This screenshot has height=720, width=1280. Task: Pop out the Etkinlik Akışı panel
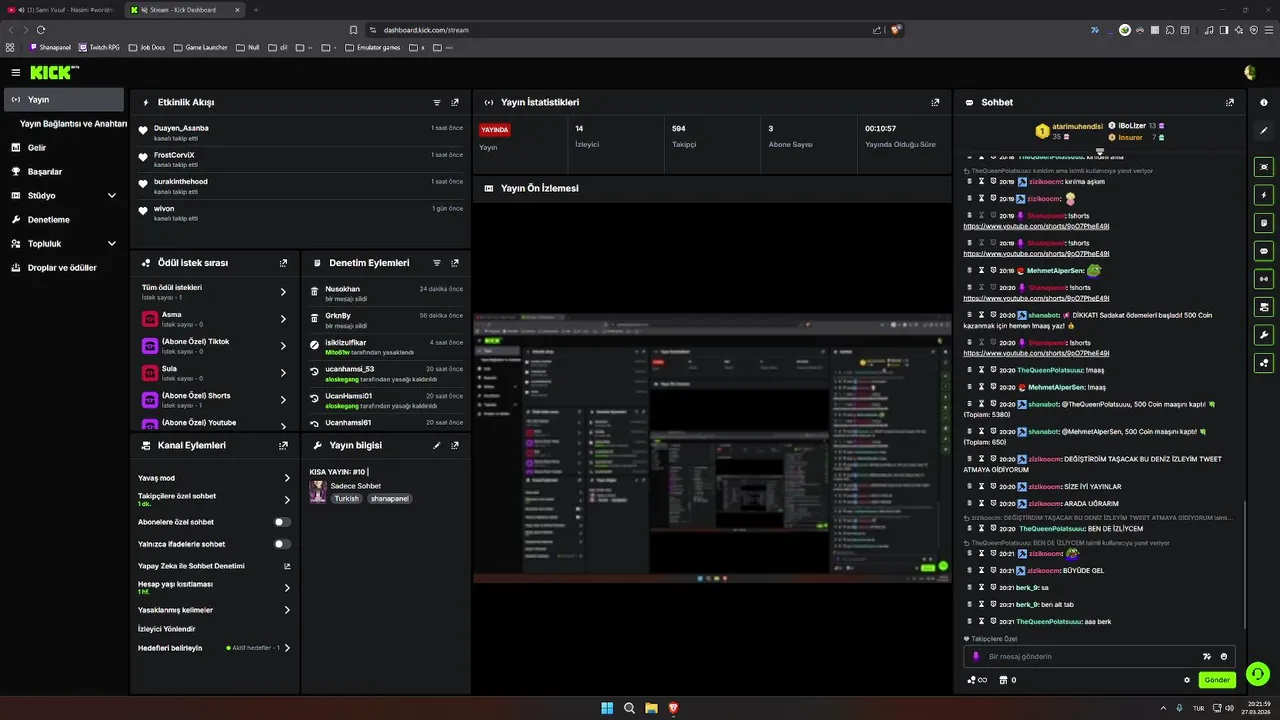pyautogui.click(x=455, y=102)
